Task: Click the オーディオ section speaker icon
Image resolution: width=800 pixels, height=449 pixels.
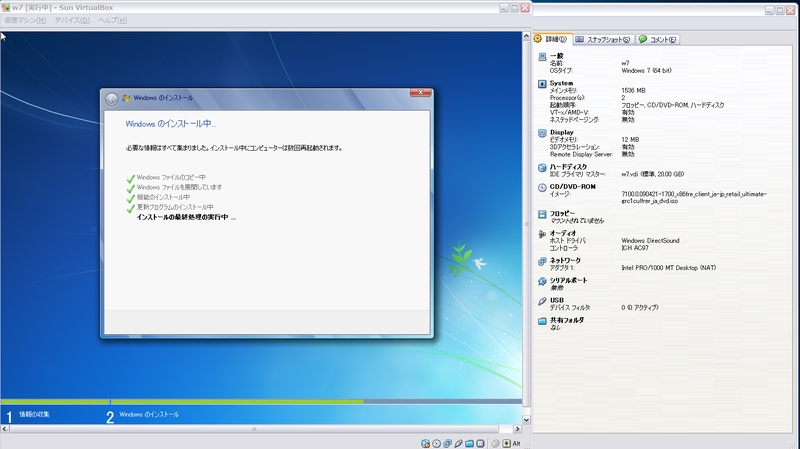Action: (x=542, y=234)
